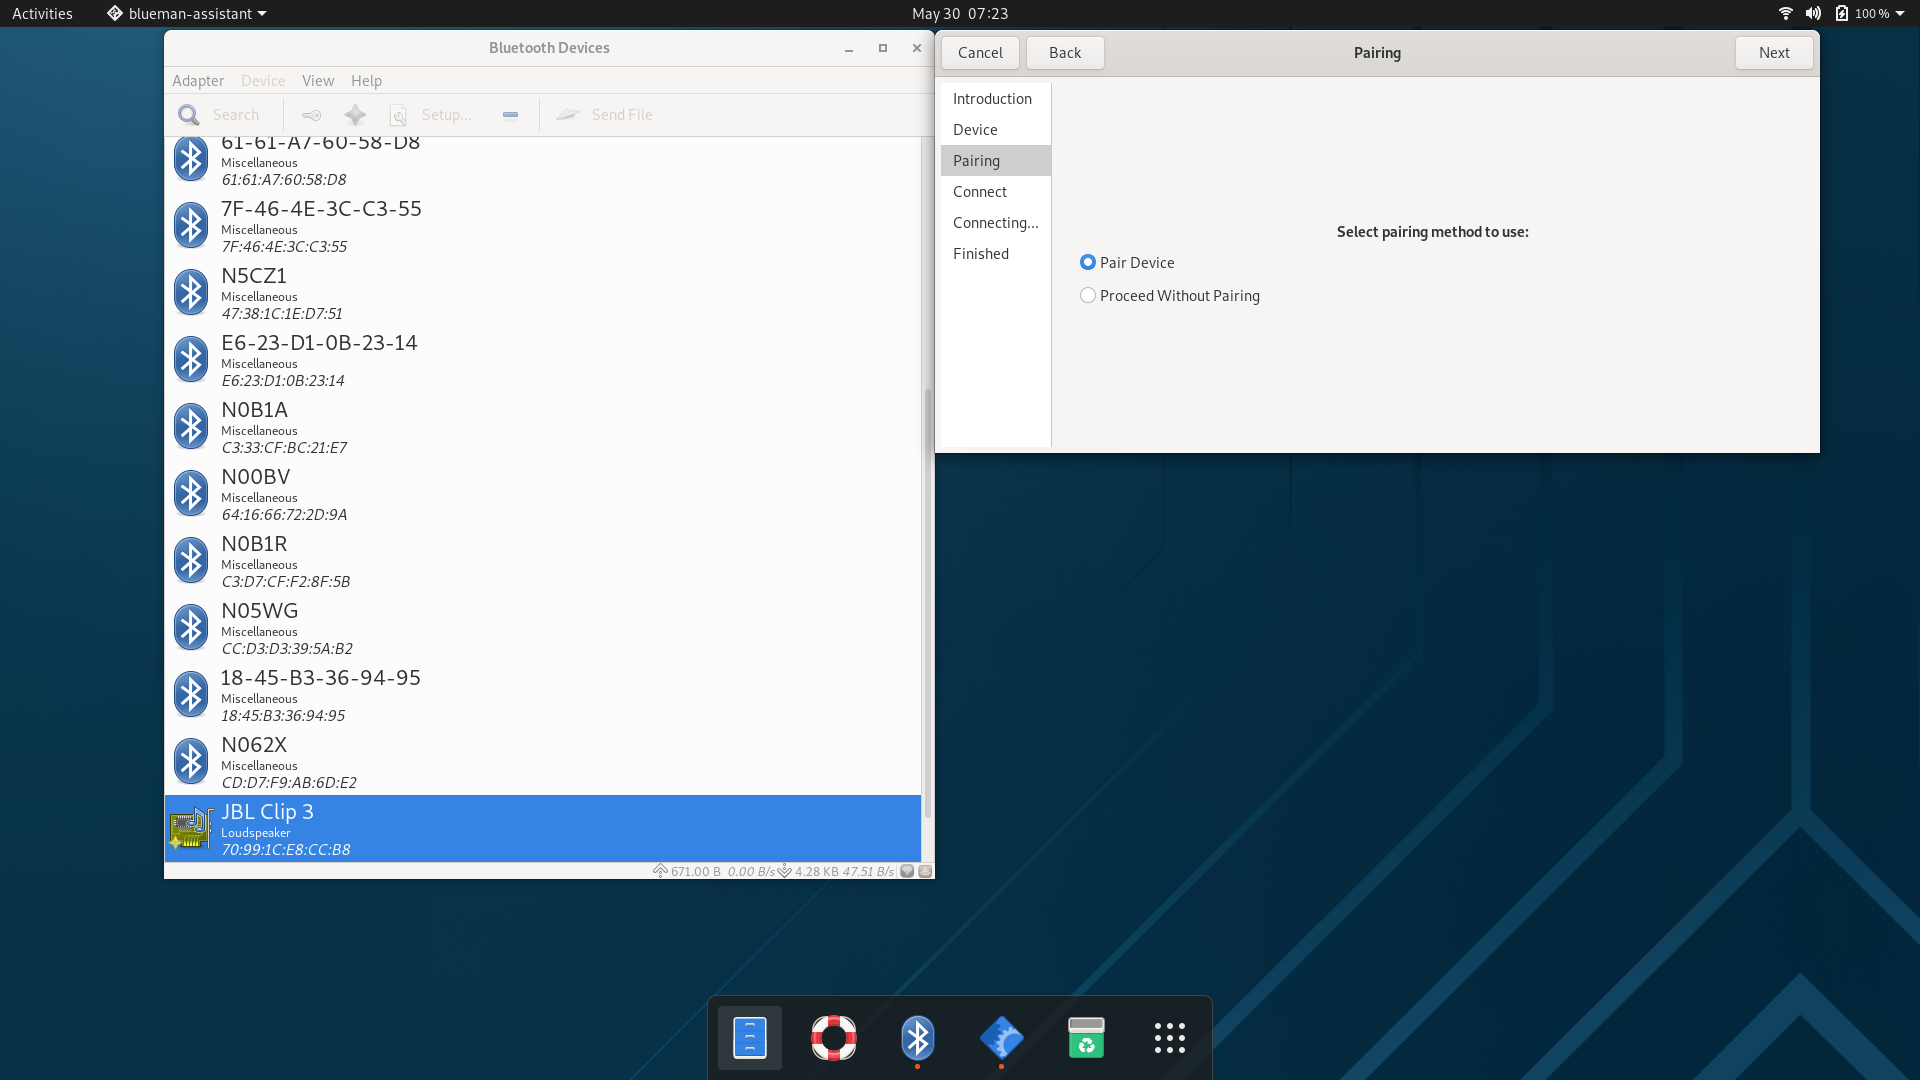The height and width of the screenshot is (1080, 1920).
Task: Click the battery icon in the top bar
Action: coord(1842,13)
